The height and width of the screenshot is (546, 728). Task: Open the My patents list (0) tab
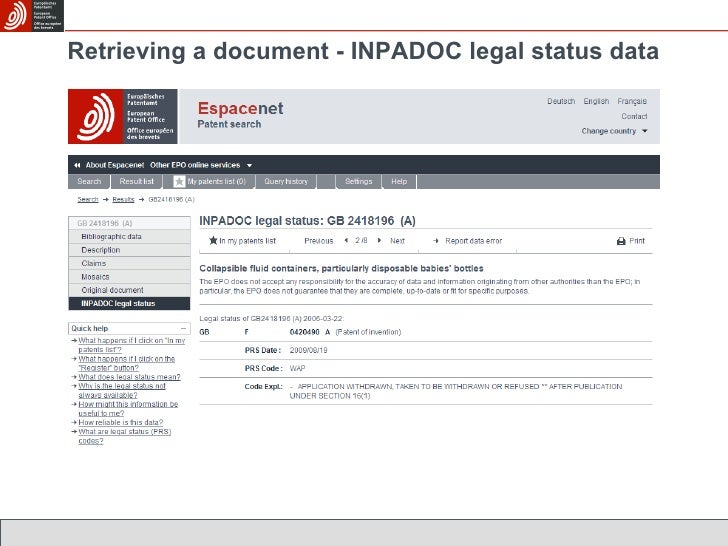[209, 182]
